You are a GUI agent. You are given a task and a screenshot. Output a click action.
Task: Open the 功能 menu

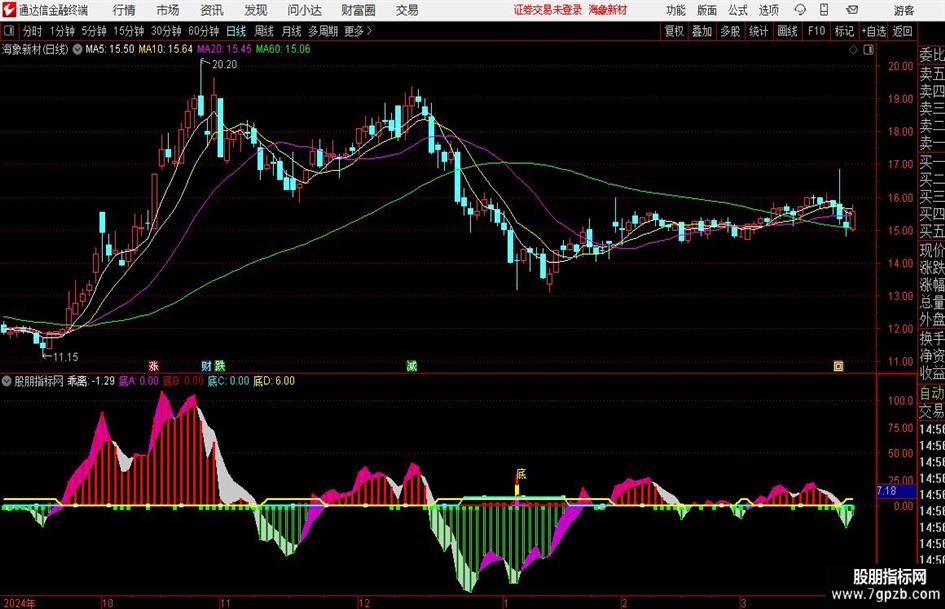[x=676, y=10]
